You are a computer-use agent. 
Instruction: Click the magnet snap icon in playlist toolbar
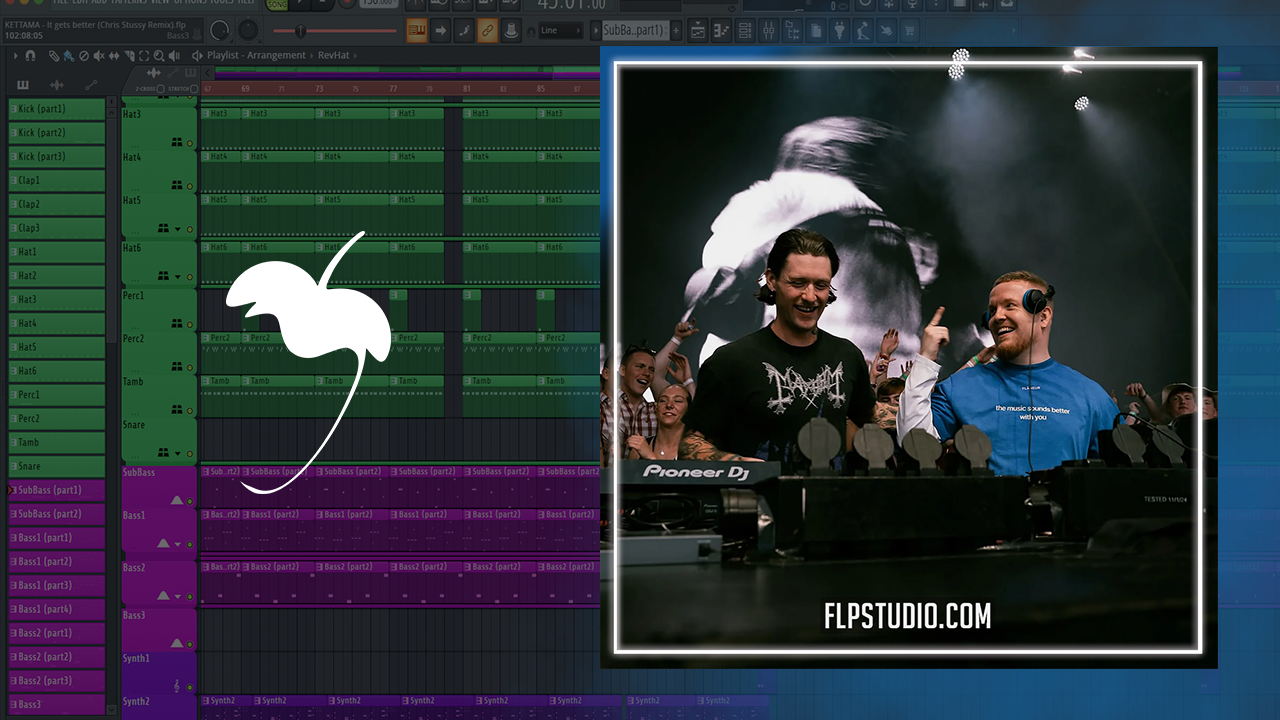tap(30, 56)
